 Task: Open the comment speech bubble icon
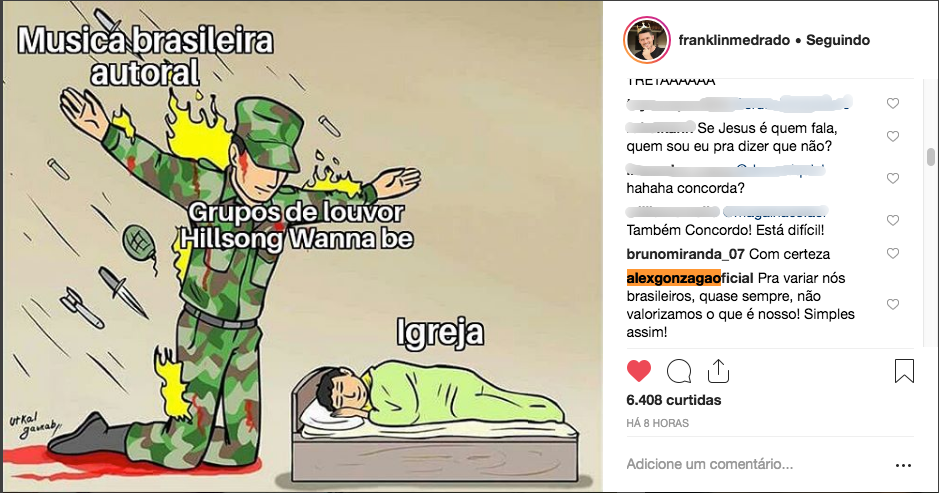(x=679, y=371)
